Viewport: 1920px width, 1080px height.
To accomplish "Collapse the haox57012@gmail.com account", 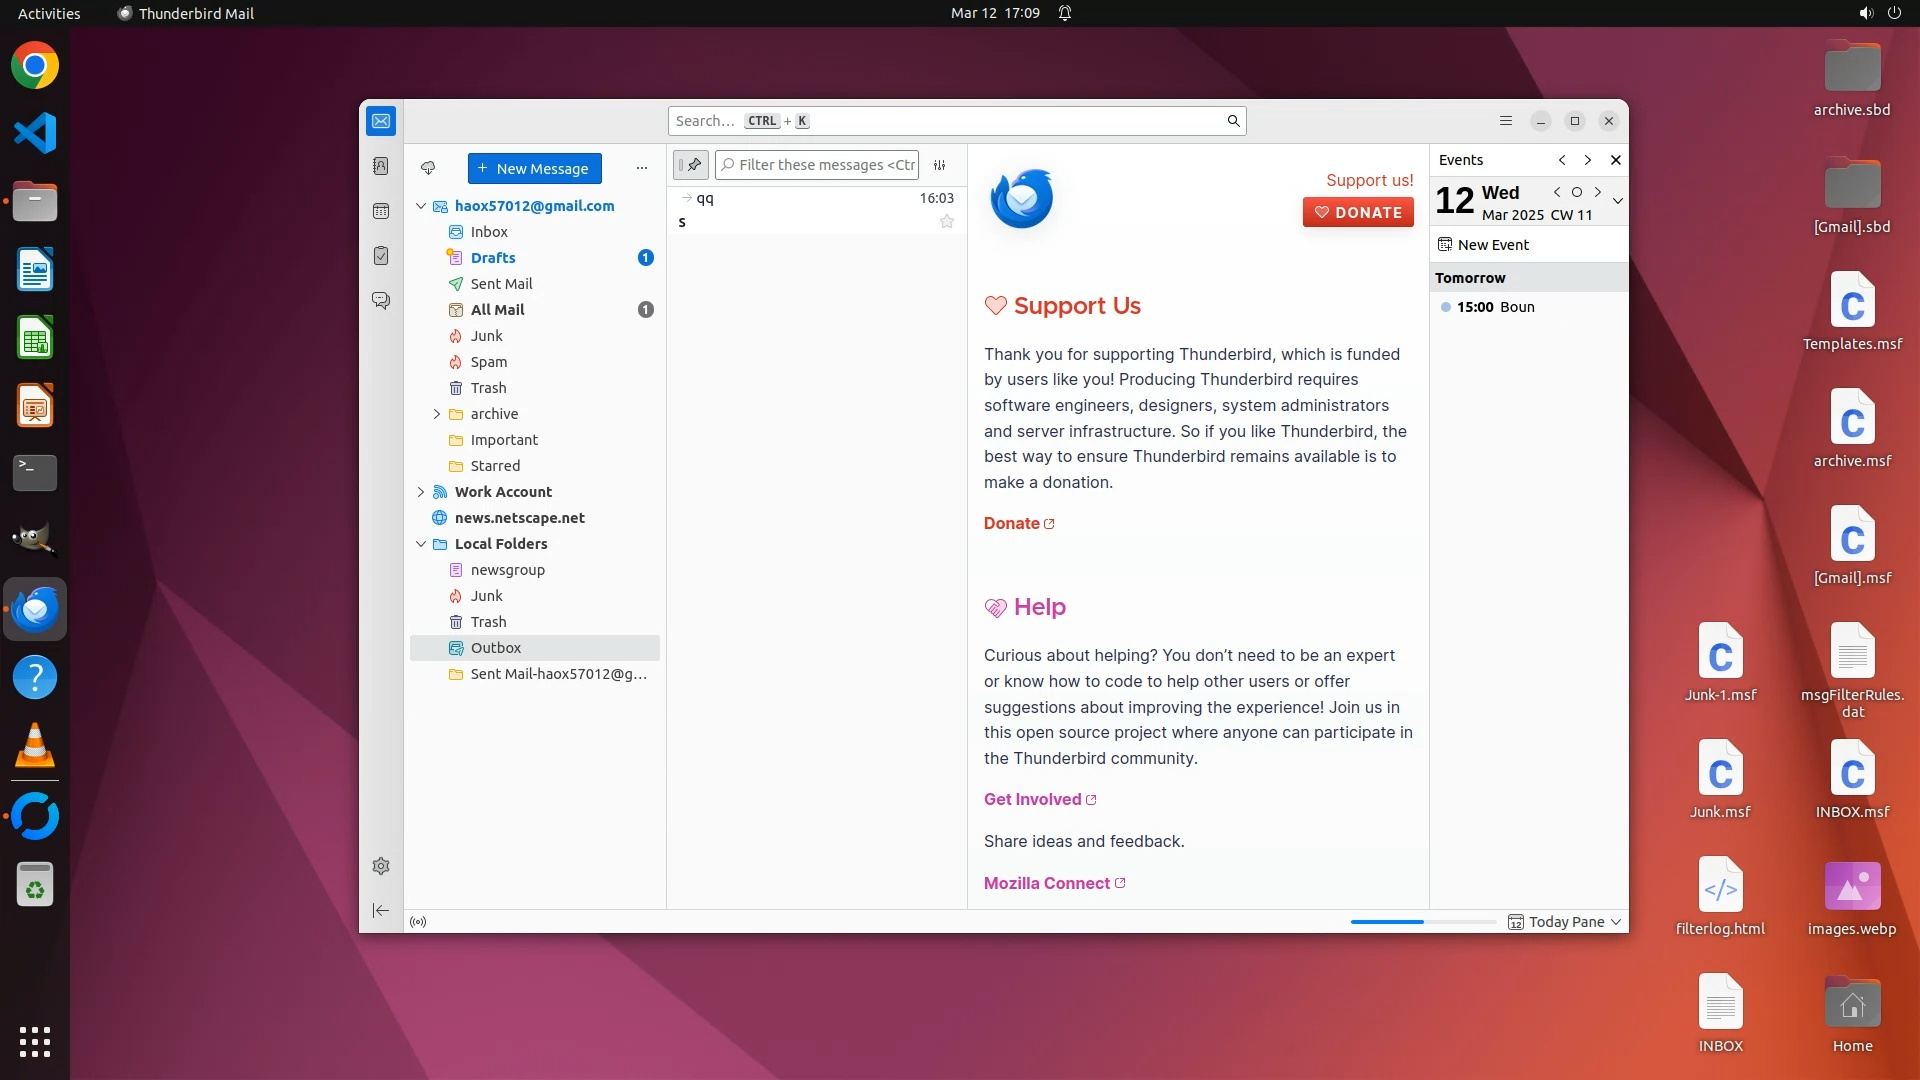I will tap(421, 206).
